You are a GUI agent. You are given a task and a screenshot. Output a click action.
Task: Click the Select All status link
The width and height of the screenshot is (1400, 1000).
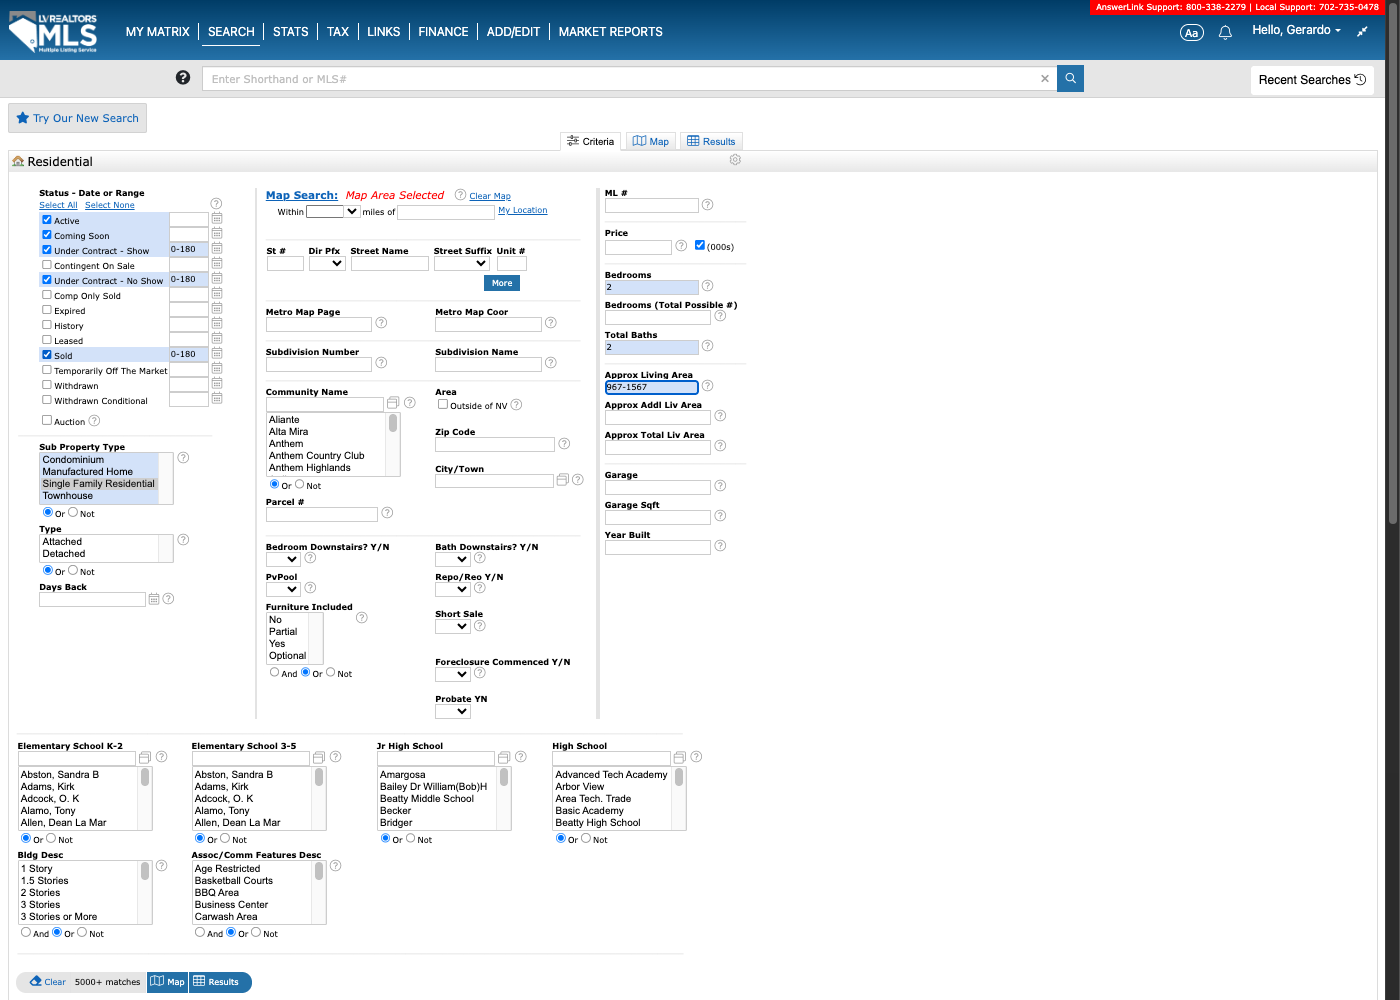[58, 205]
